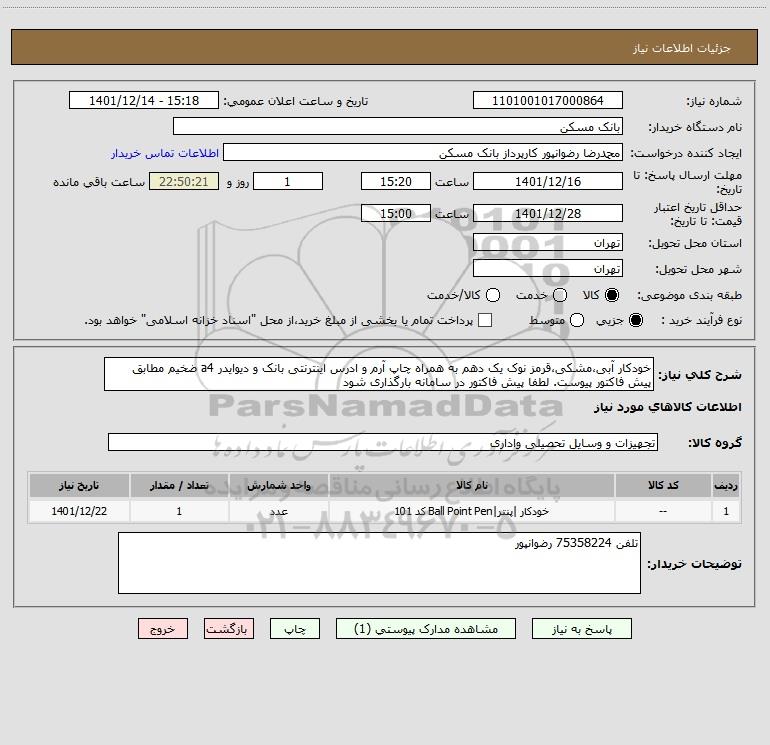
Task: Click the بازگشت back button
Action: 229,629
